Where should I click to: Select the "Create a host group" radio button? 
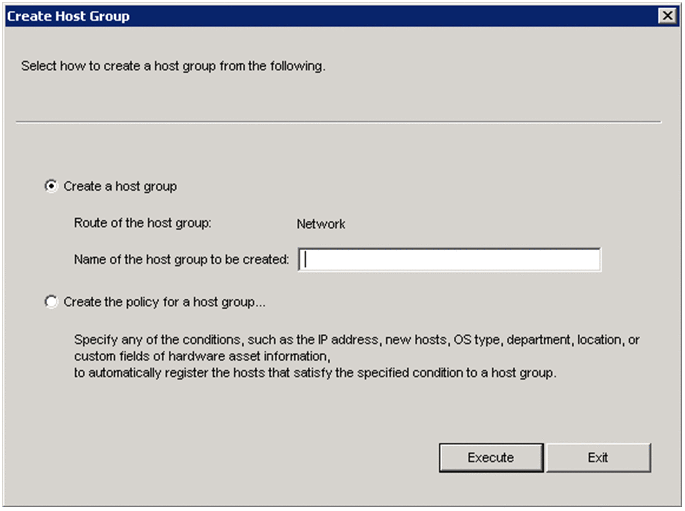click(x=51, y=186)
